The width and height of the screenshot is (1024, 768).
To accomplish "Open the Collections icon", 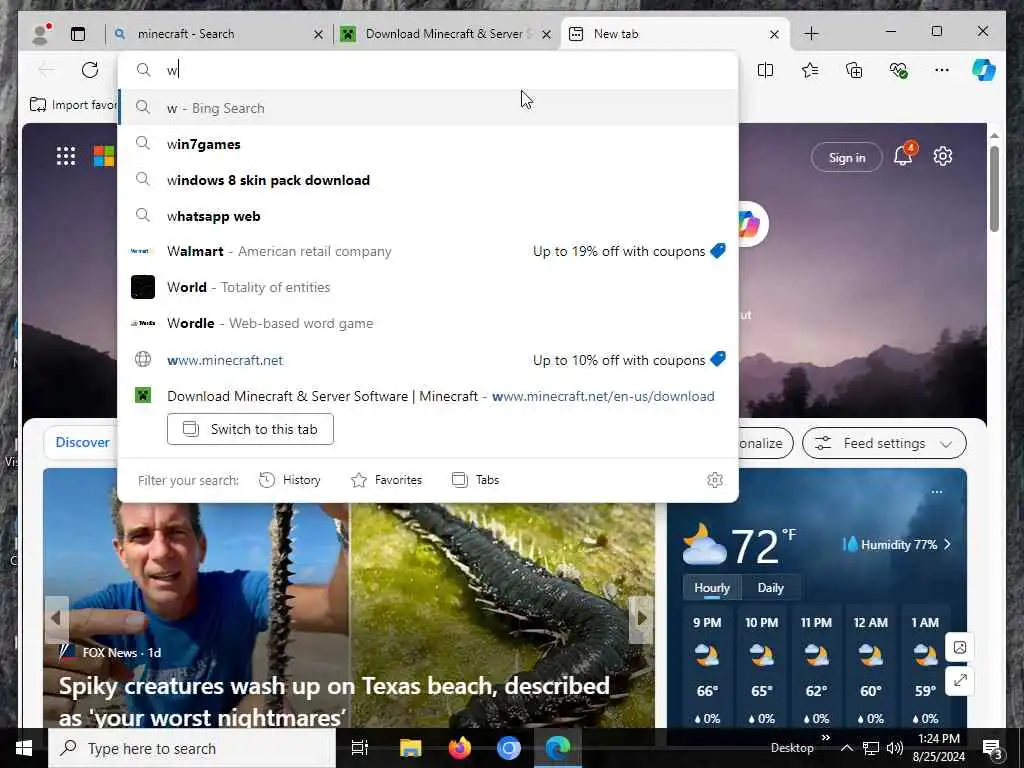I will tap(854, 70).
